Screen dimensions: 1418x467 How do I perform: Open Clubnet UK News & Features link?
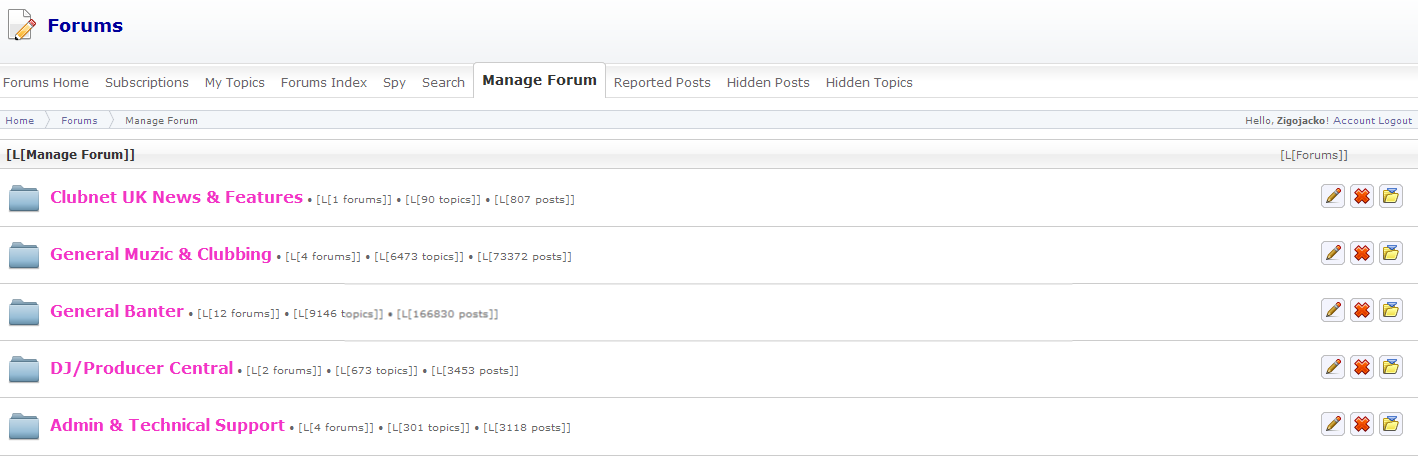coord(176,197)
